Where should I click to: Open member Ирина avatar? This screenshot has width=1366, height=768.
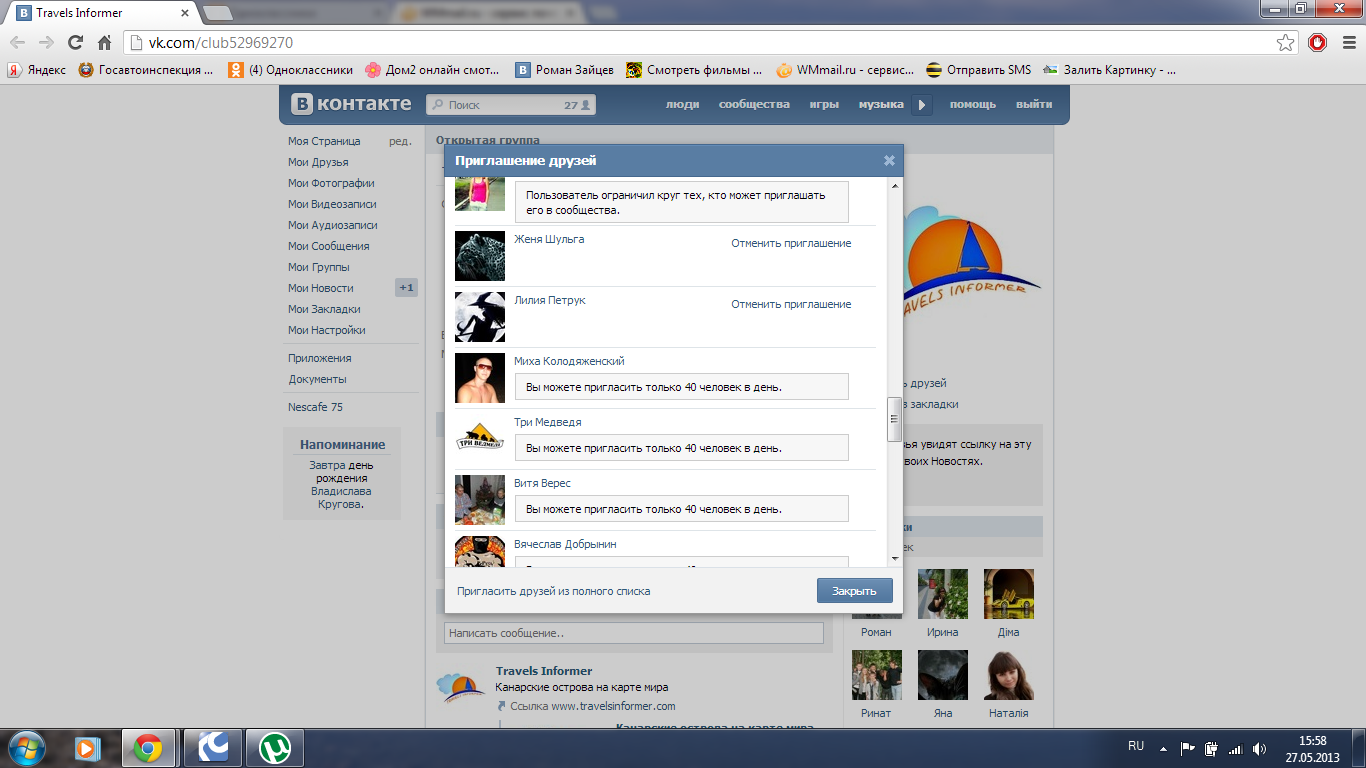point(943,594)
